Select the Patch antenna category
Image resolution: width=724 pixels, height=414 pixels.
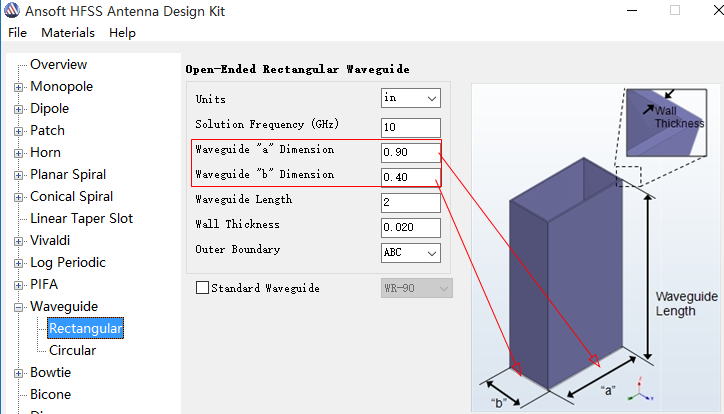(x=47, y=130)
